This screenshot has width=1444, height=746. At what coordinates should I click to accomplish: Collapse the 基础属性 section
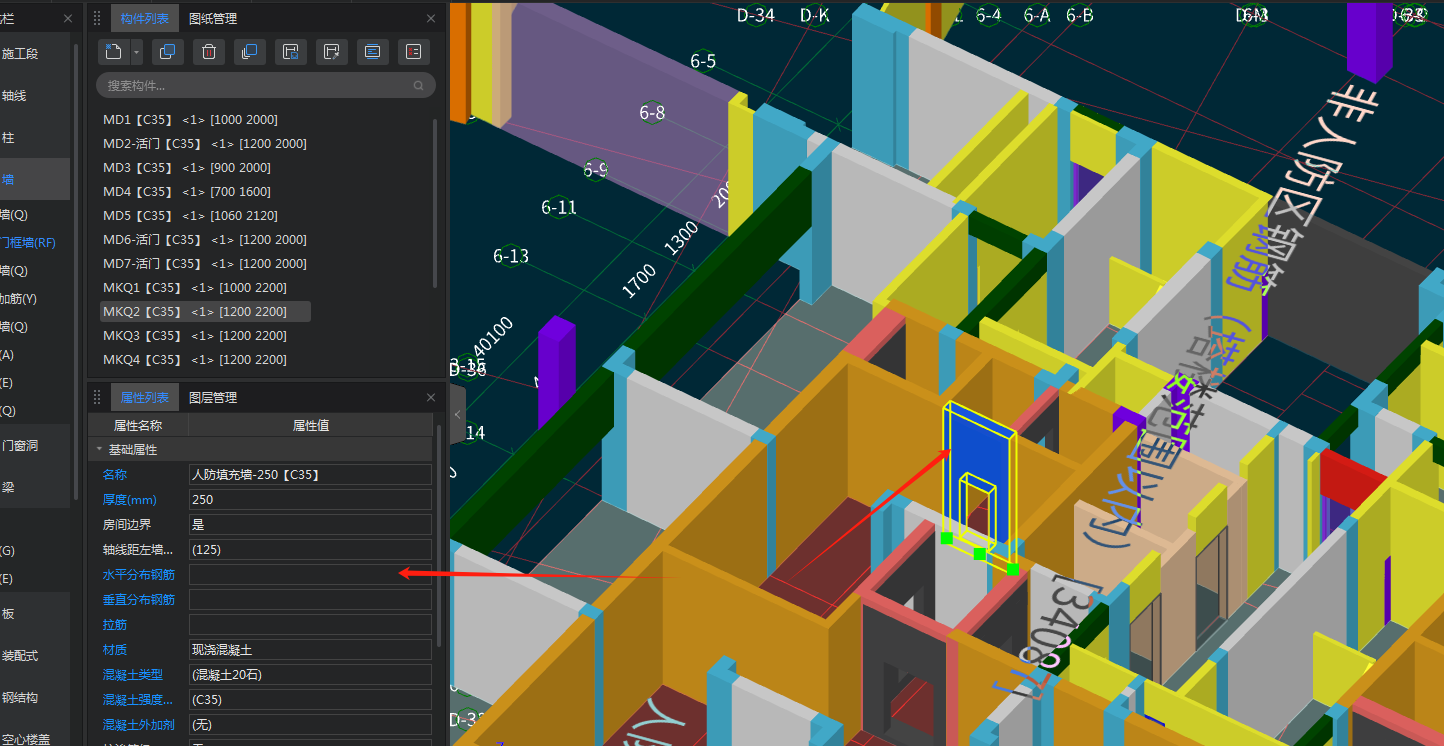tap(99, 450)
